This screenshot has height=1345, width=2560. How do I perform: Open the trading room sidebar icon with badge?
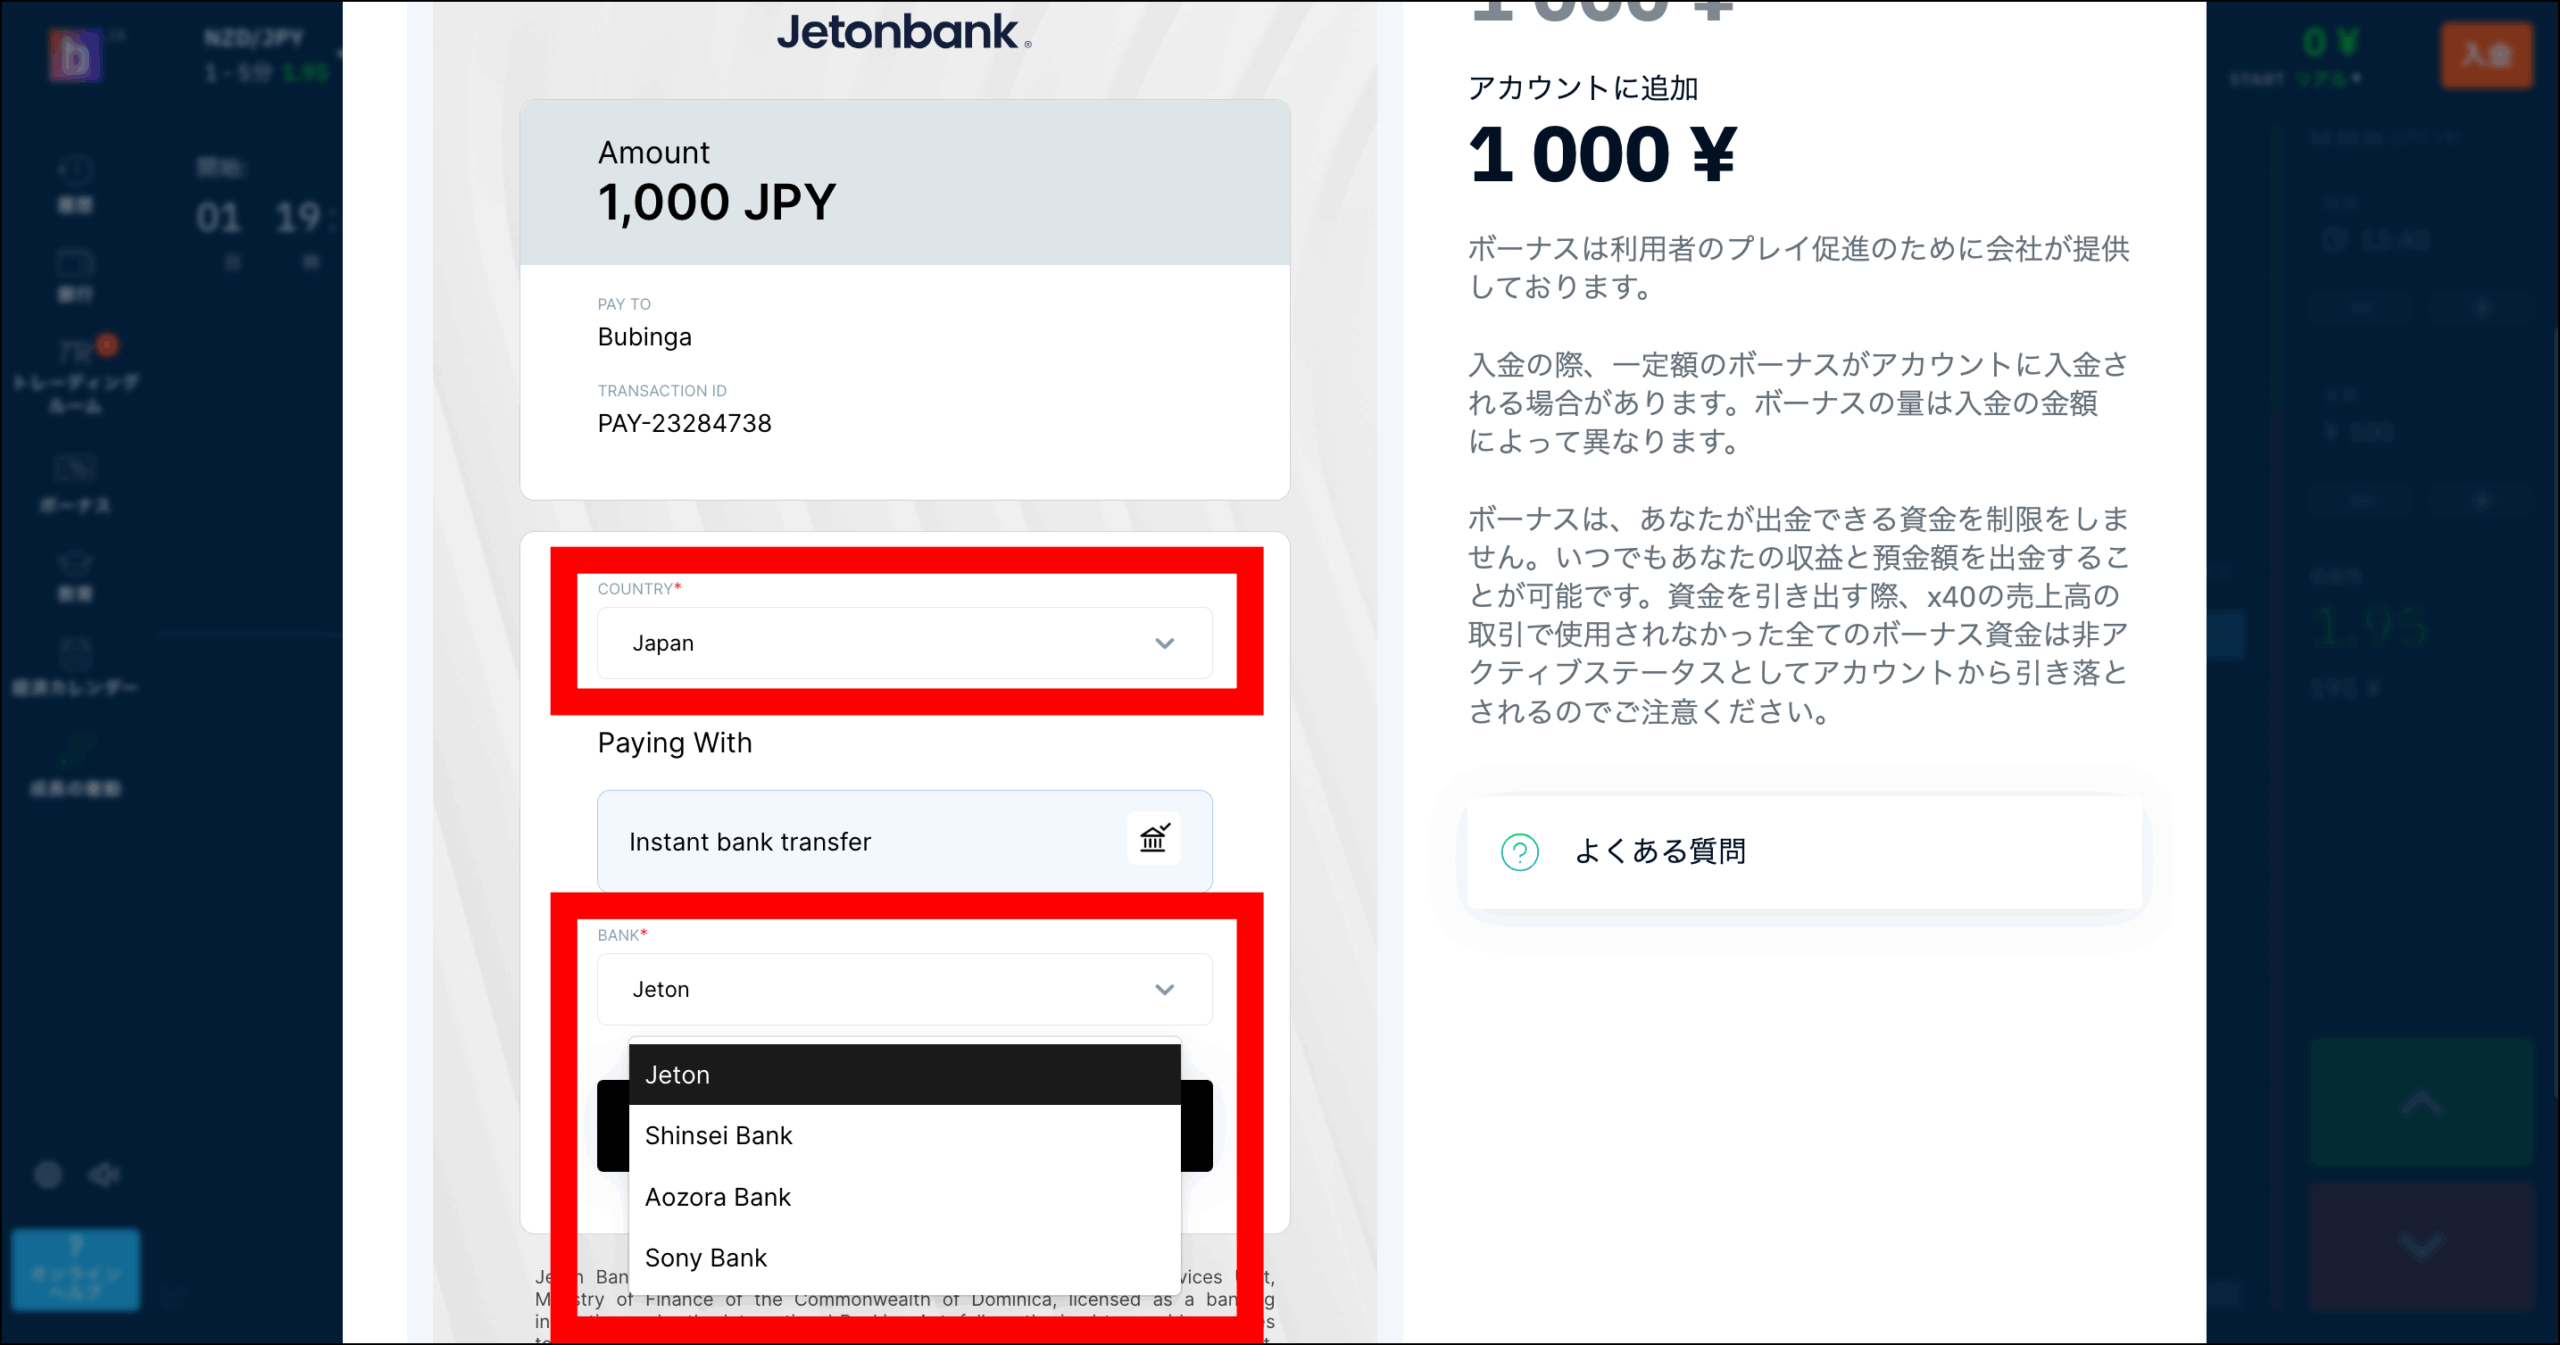(x=76, y=375)
